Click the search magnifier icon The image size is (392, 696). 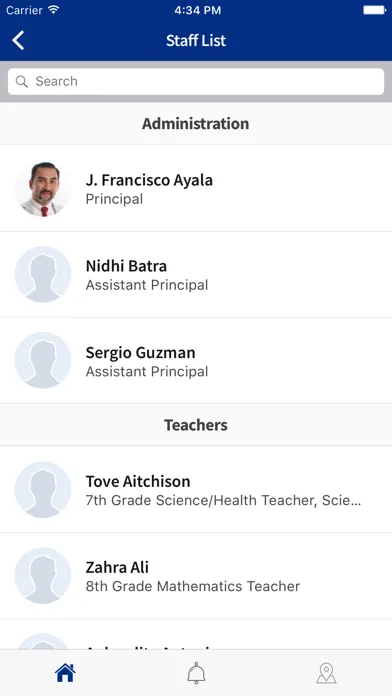21,81
